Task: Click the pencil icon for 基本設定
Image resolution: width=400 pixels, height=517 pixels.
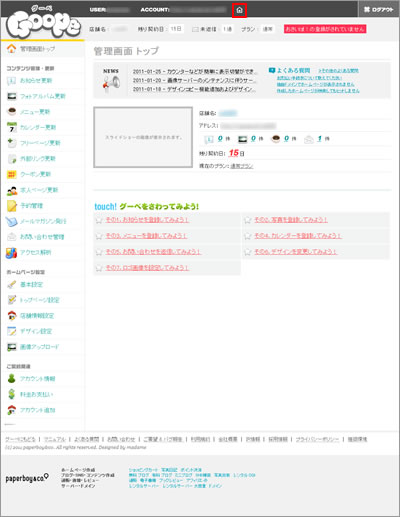Action: pos(12,284)
